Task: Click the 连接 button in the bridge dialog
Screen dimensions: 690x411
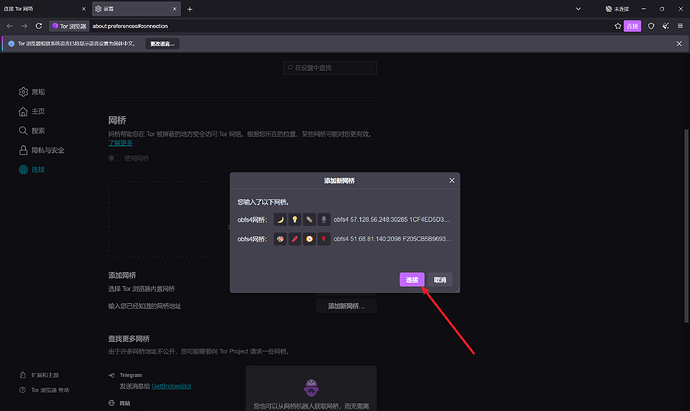Action: point(411,279)
